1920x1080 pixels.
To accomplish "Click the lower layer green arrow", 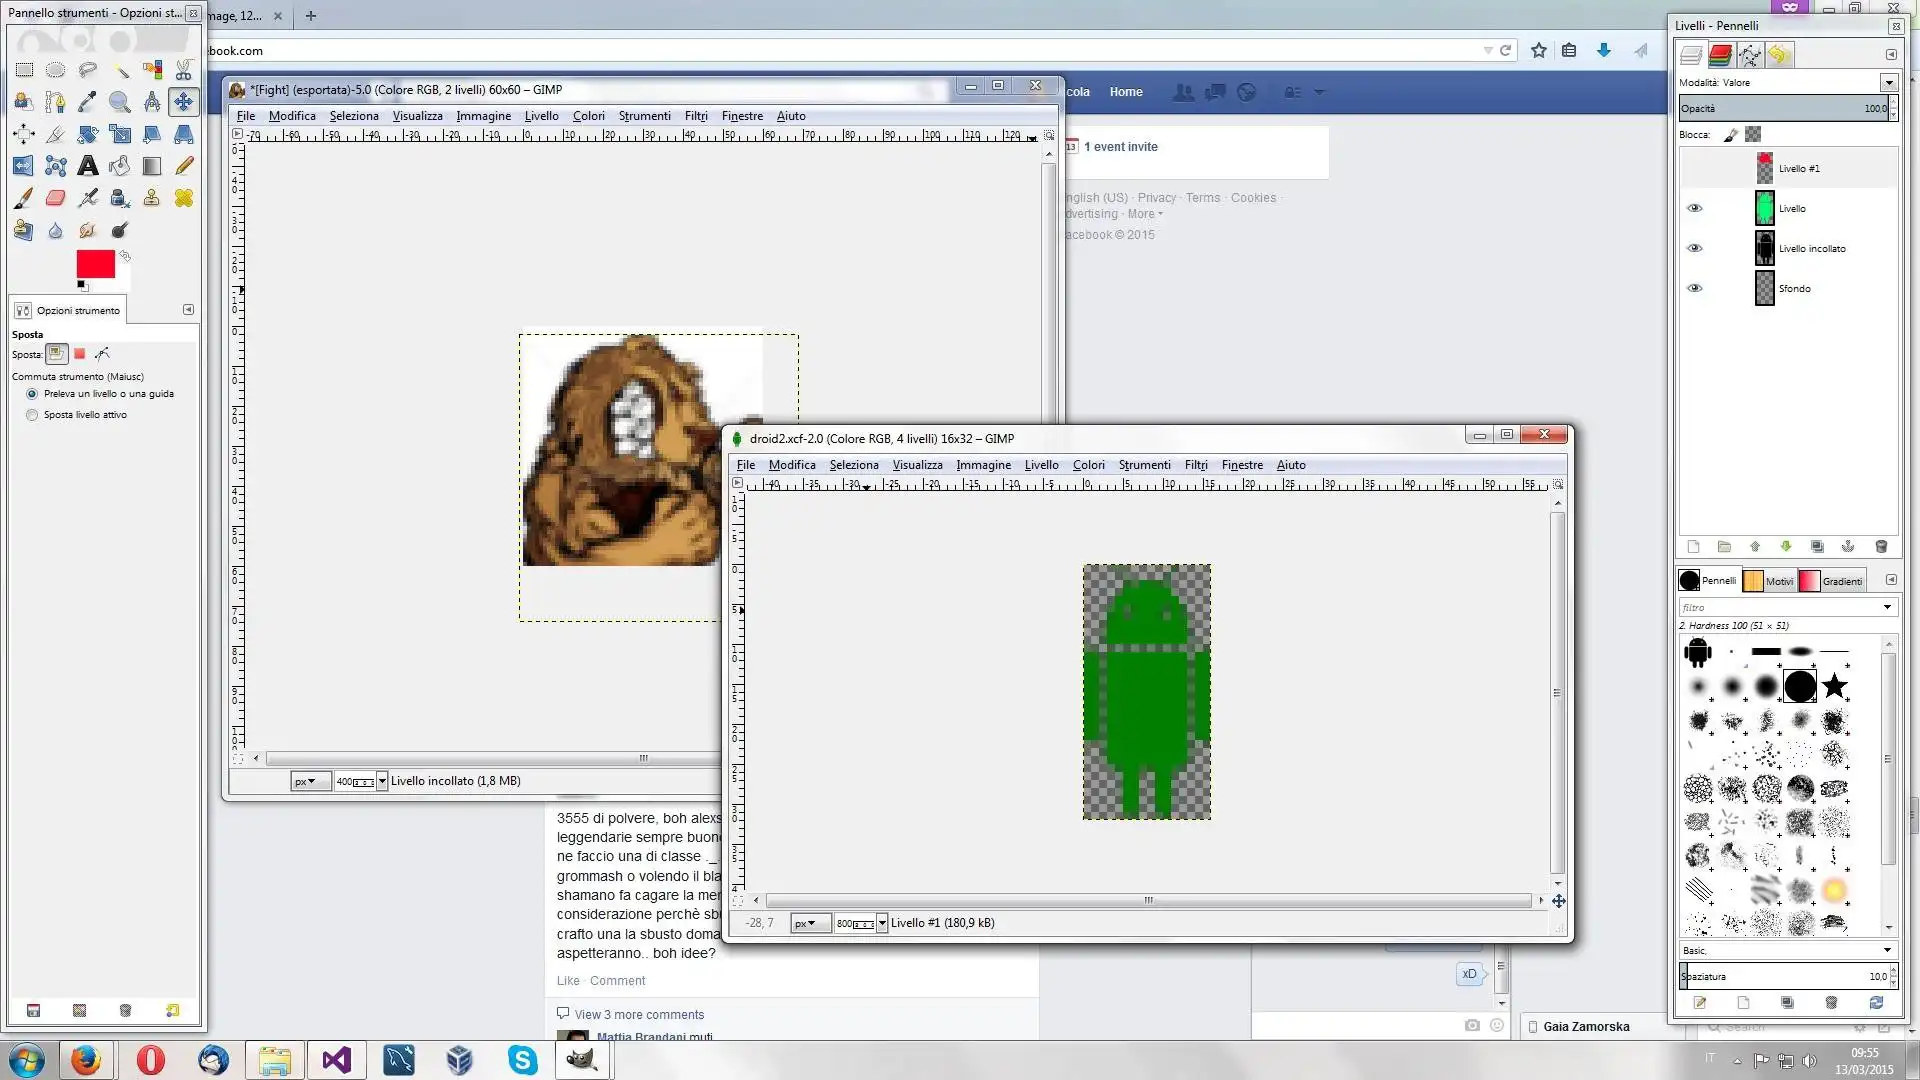I will (x=1786, y=547).
